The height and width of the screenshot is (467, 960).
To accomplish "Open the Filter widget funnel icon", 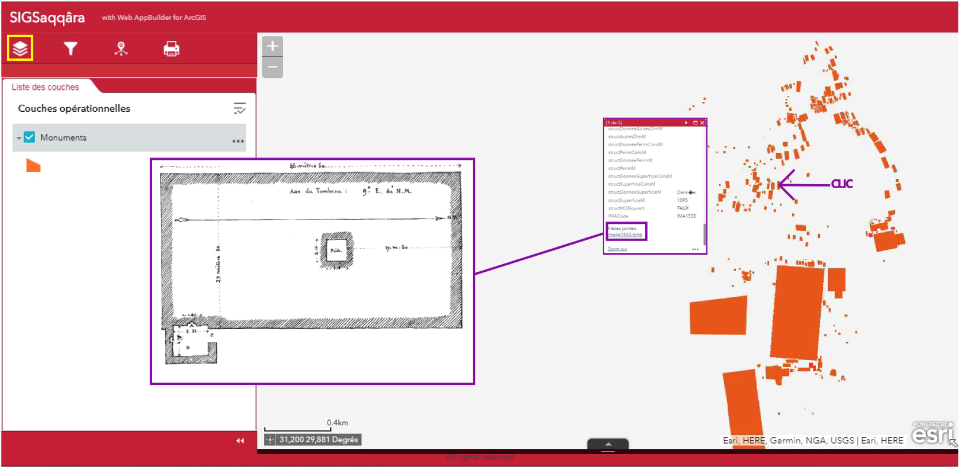I will click(x=71, y=49).
